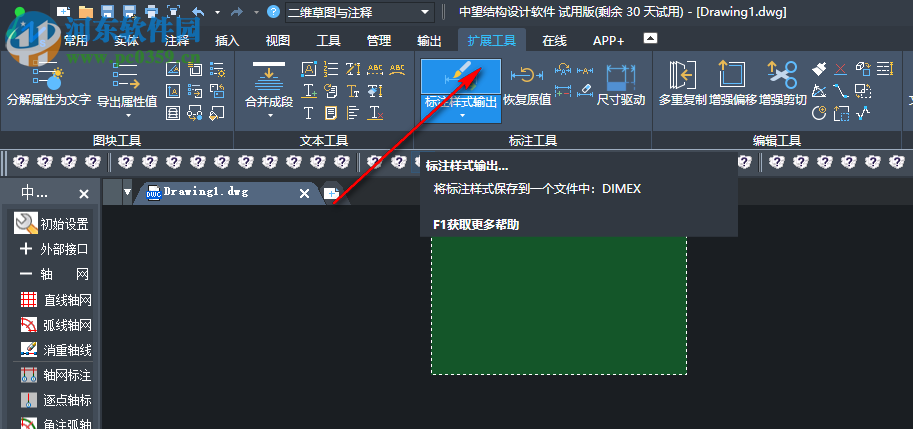
Task: Click the blue Help question mark icon
Action: [x=273, y=11]
